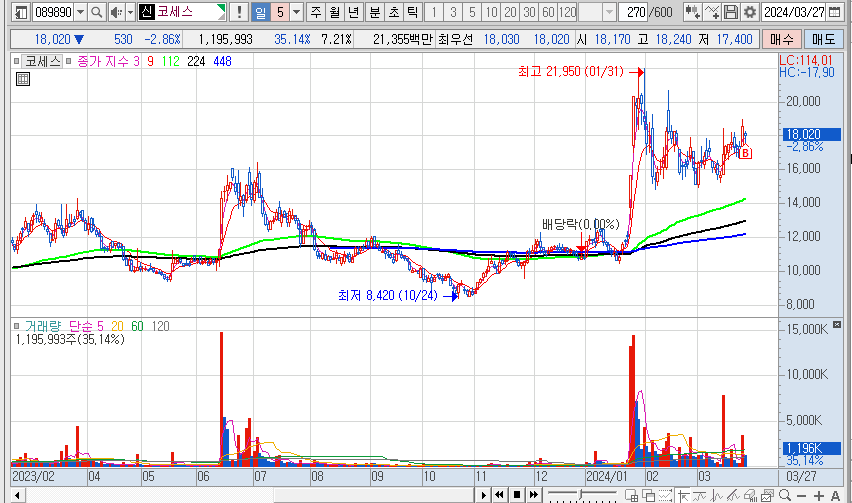
Task: Select the 120 interval preset
Action: 567,11
